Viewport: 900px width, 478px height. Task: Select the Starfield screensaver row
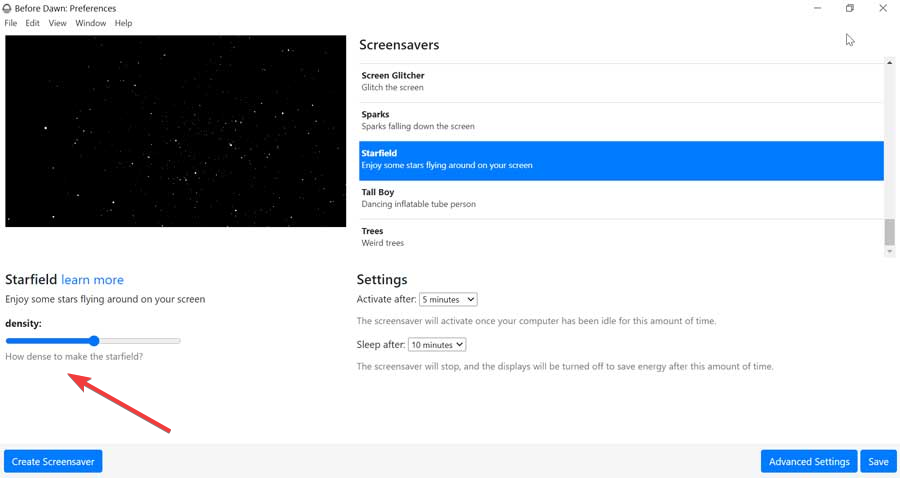point(621,161)
